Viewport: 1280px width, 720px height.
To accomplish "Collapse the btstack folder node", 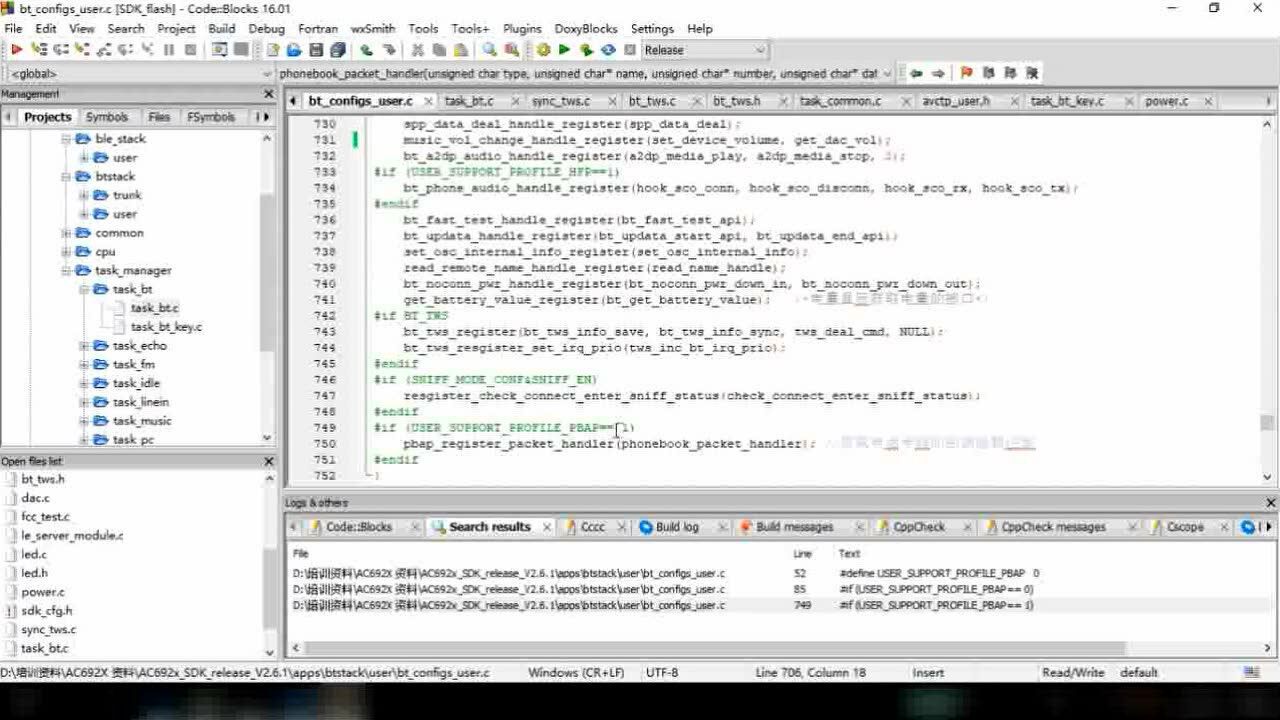I will 66,177.
